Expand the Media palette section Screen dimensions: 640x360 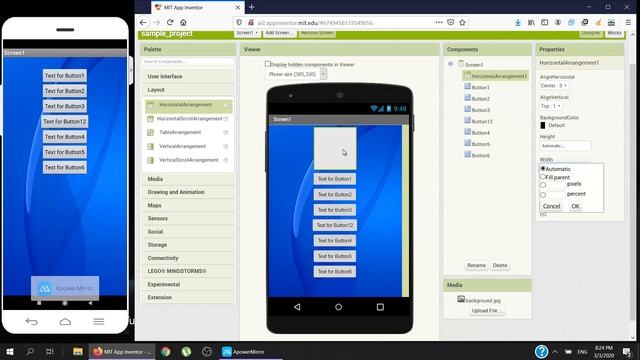pyautogui.click(x=188, y=179)
